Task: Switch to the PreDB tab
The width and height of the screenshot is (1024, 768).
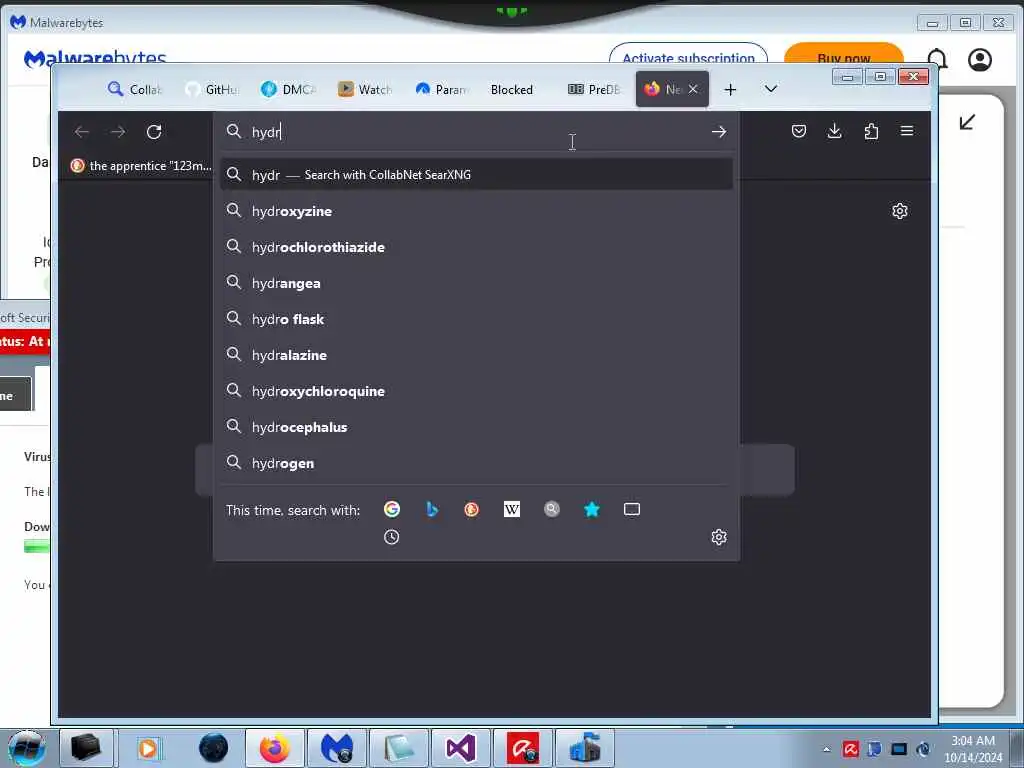Action: [594, 89]
